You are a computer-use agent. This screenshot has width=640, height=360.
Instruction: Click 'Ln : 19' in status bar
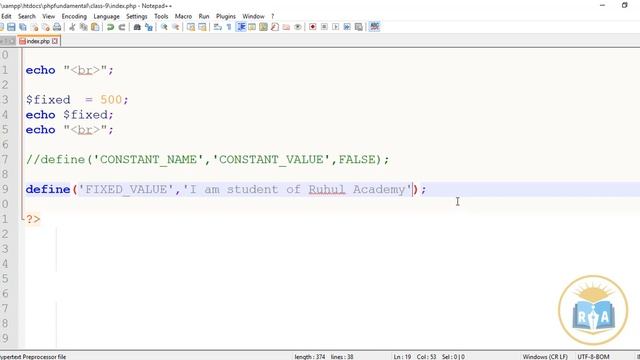click(402, 357)
